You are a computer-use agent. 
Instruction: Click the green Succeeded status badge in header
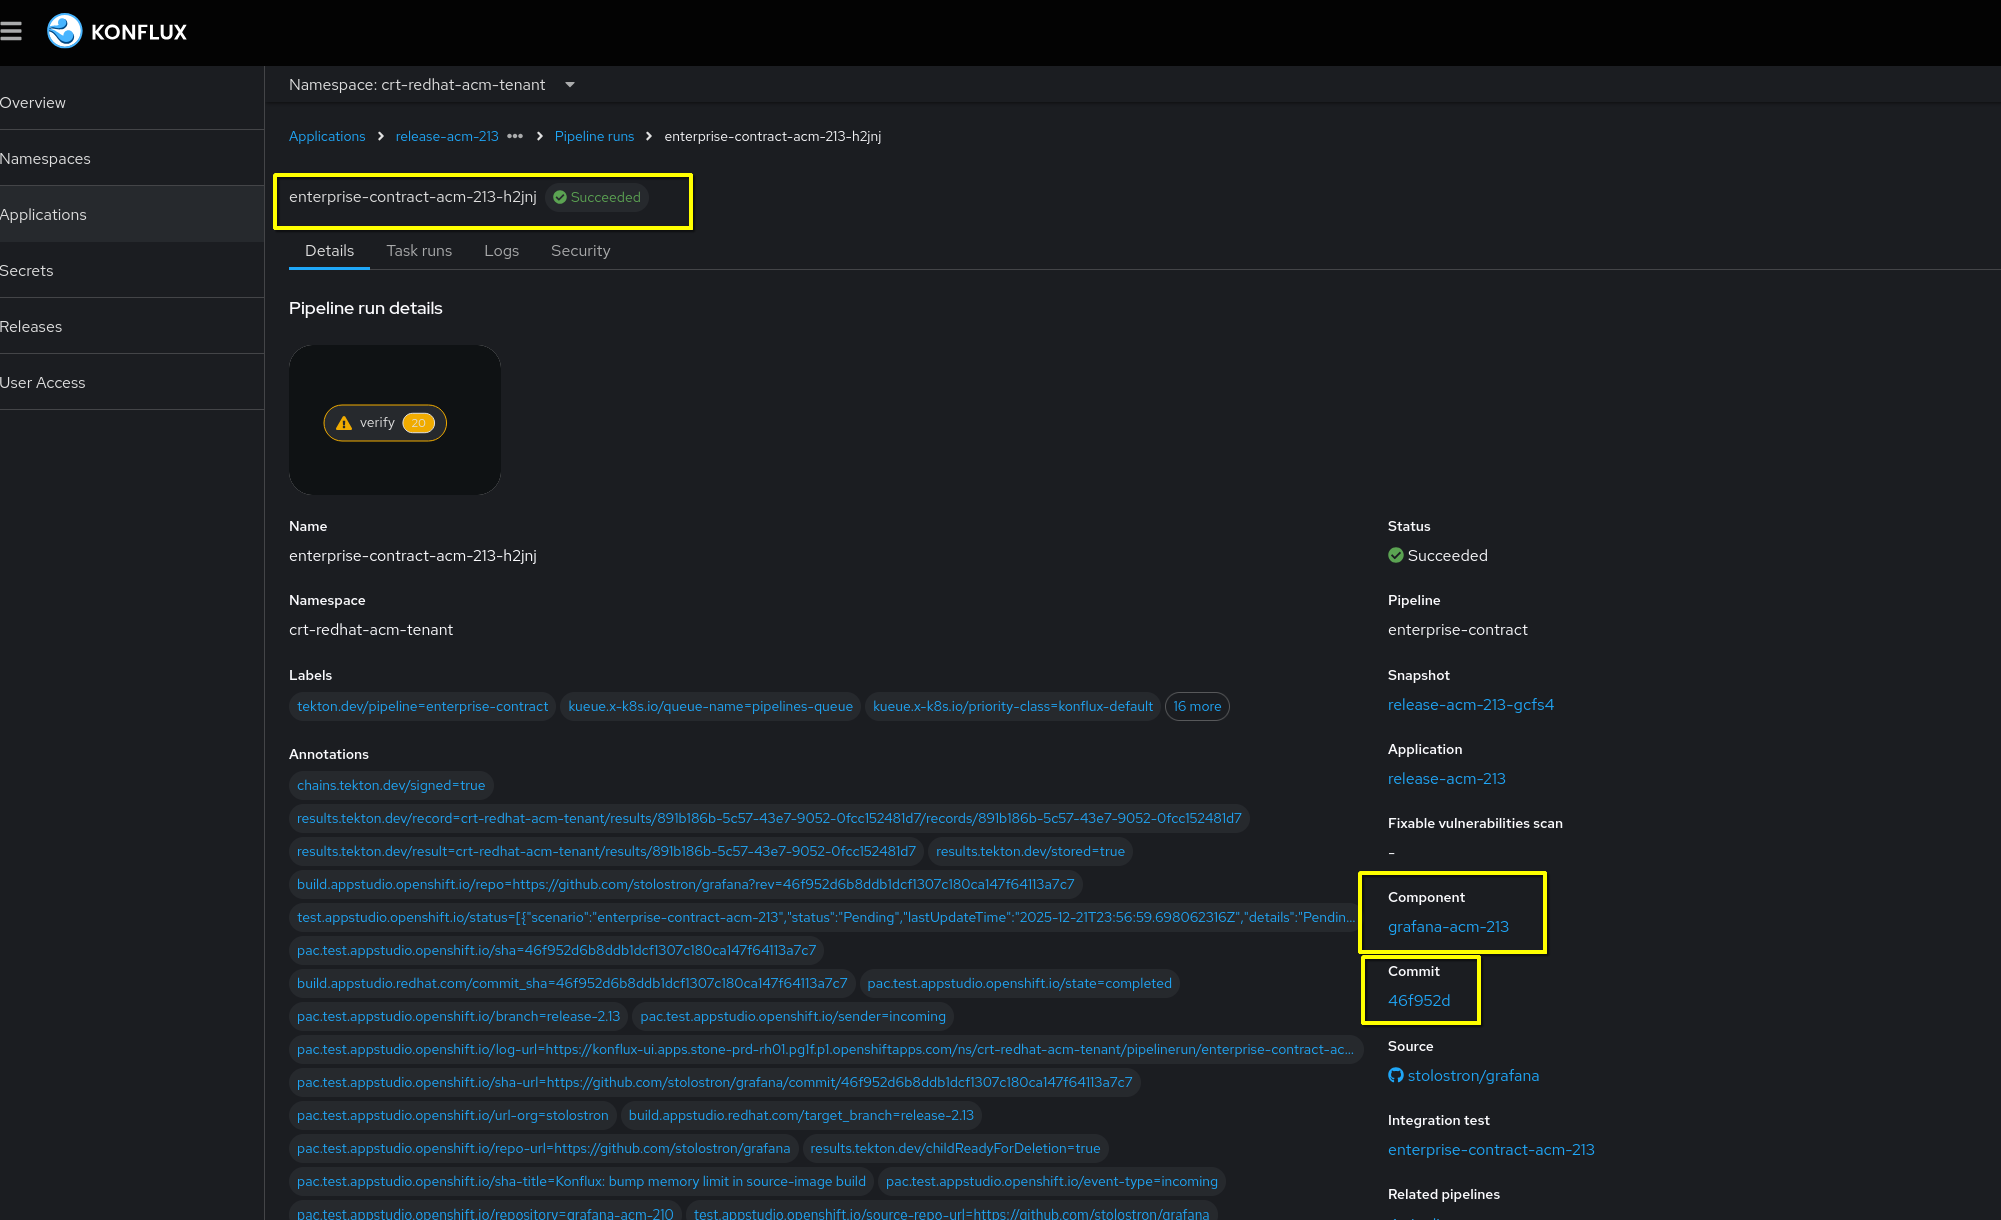tap(597, 197)
